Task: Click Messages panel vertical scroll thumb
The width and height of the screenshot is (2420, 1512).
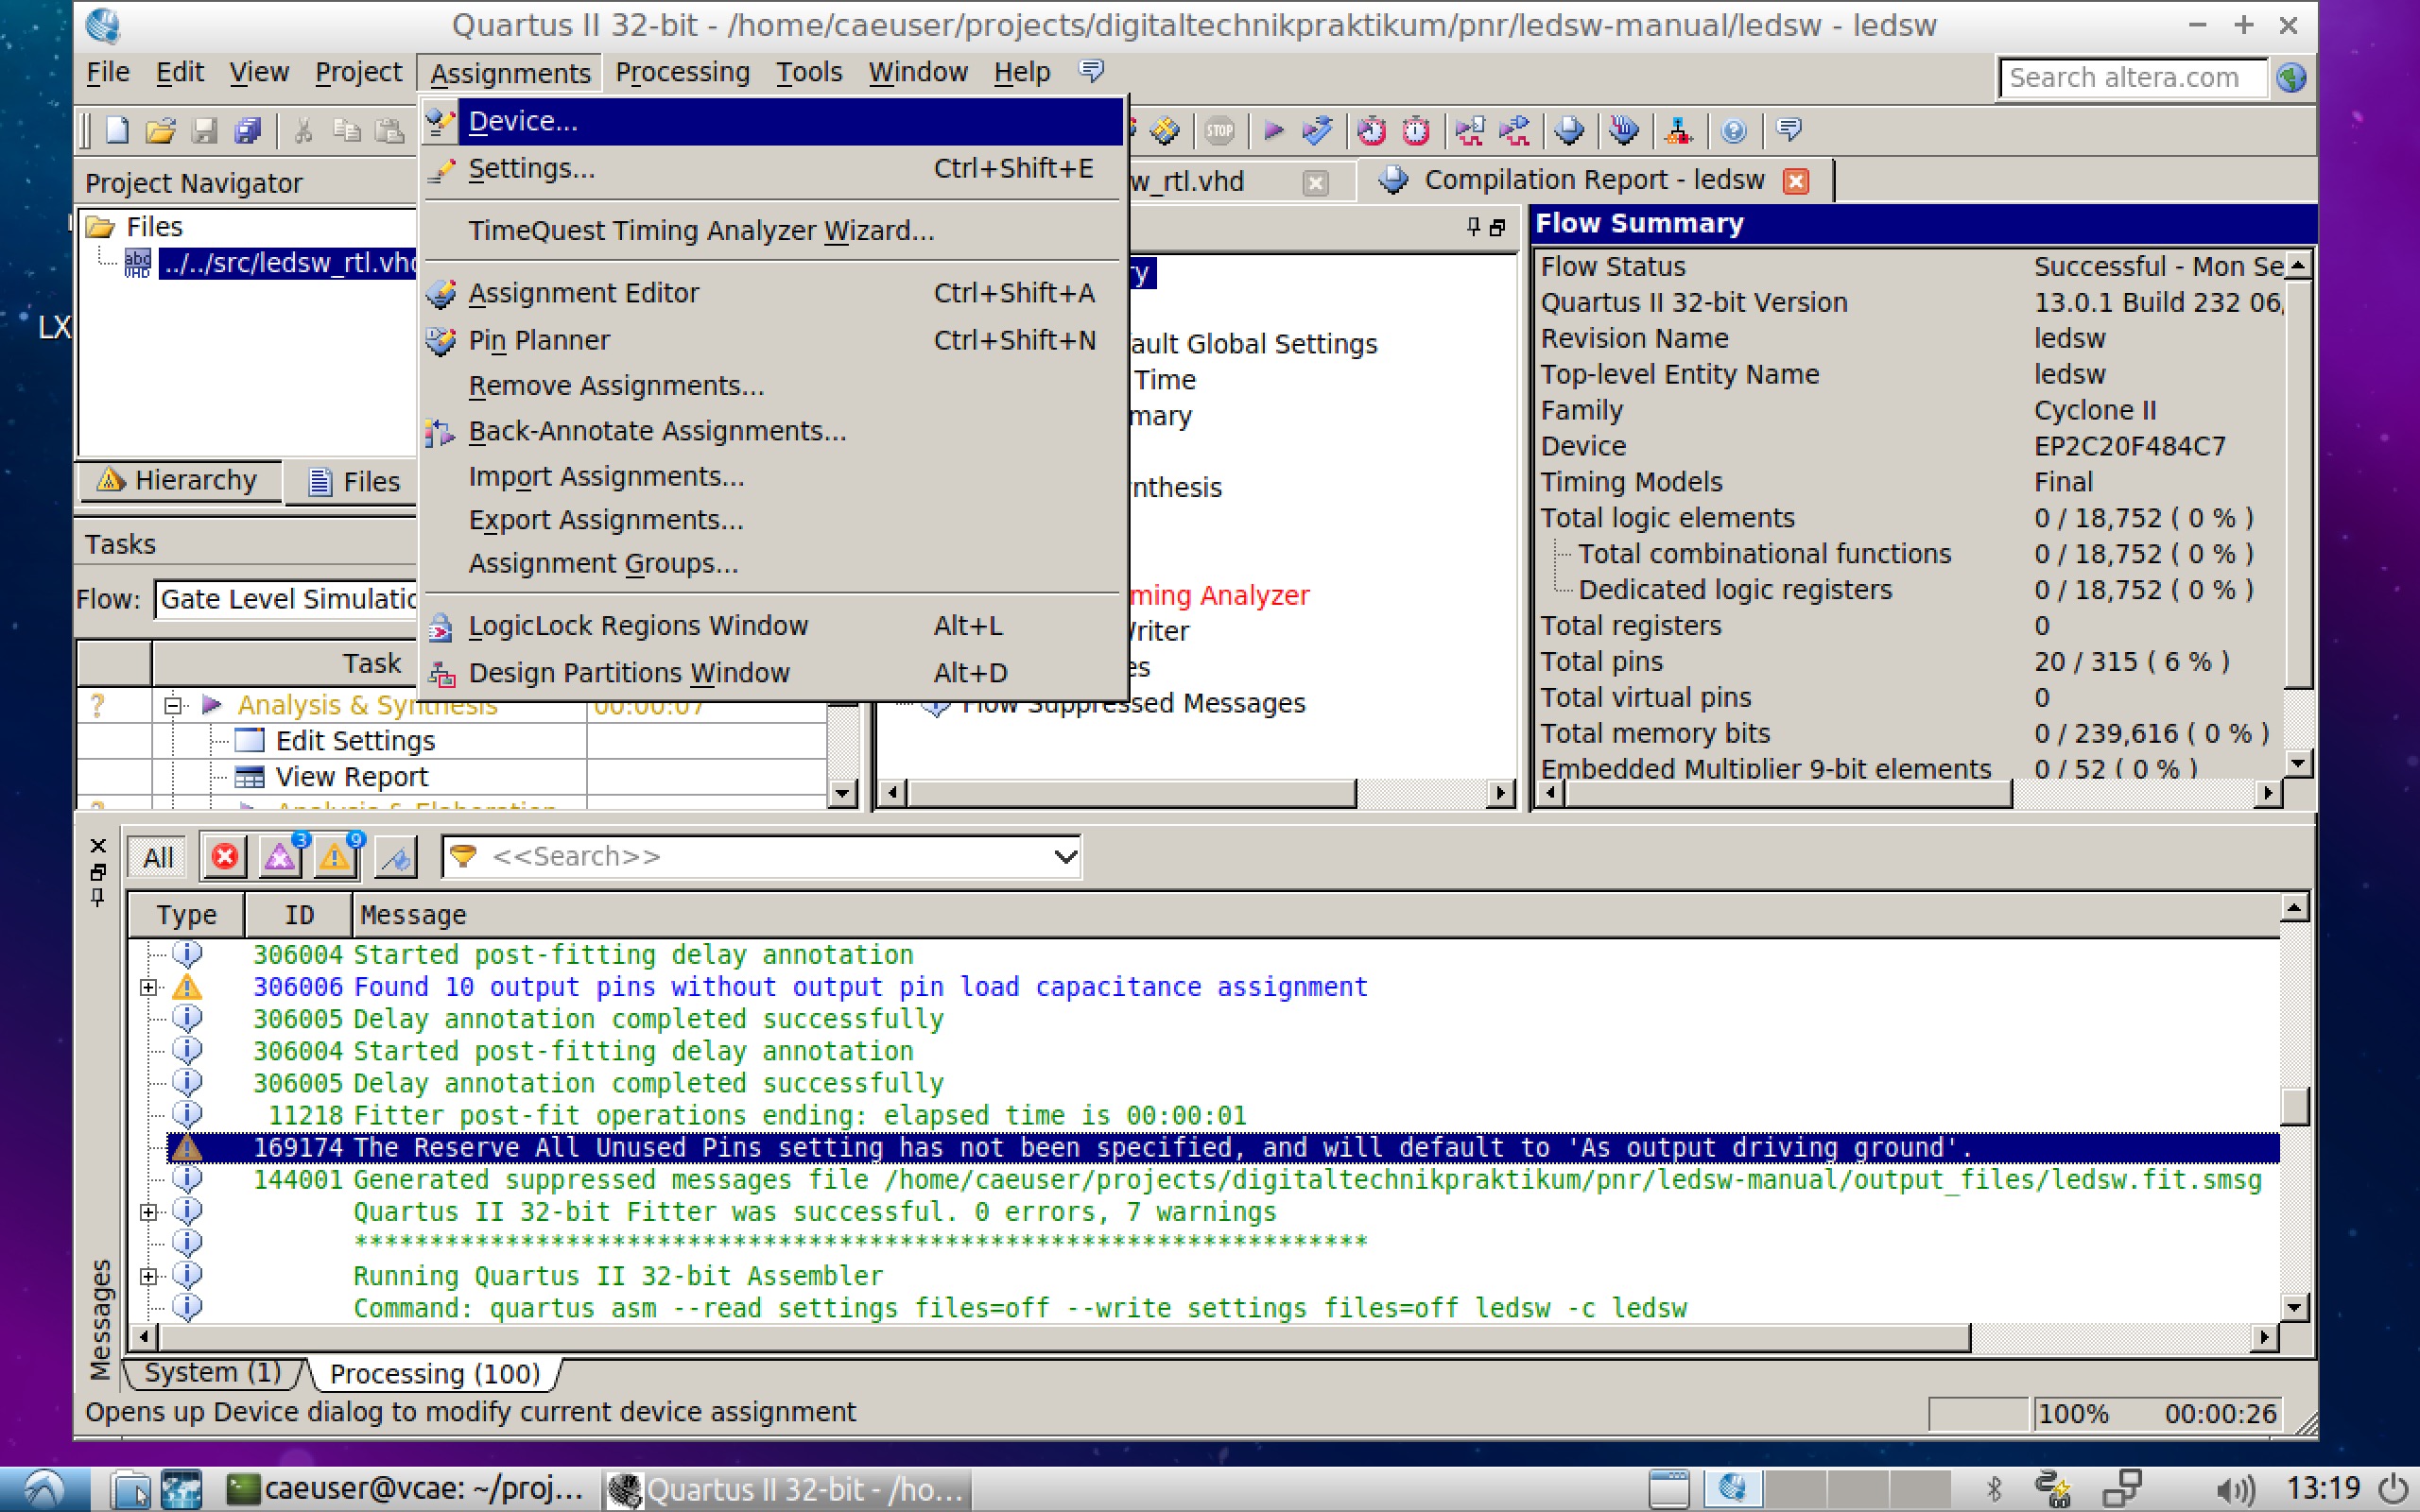Action: (2294, 1106)
